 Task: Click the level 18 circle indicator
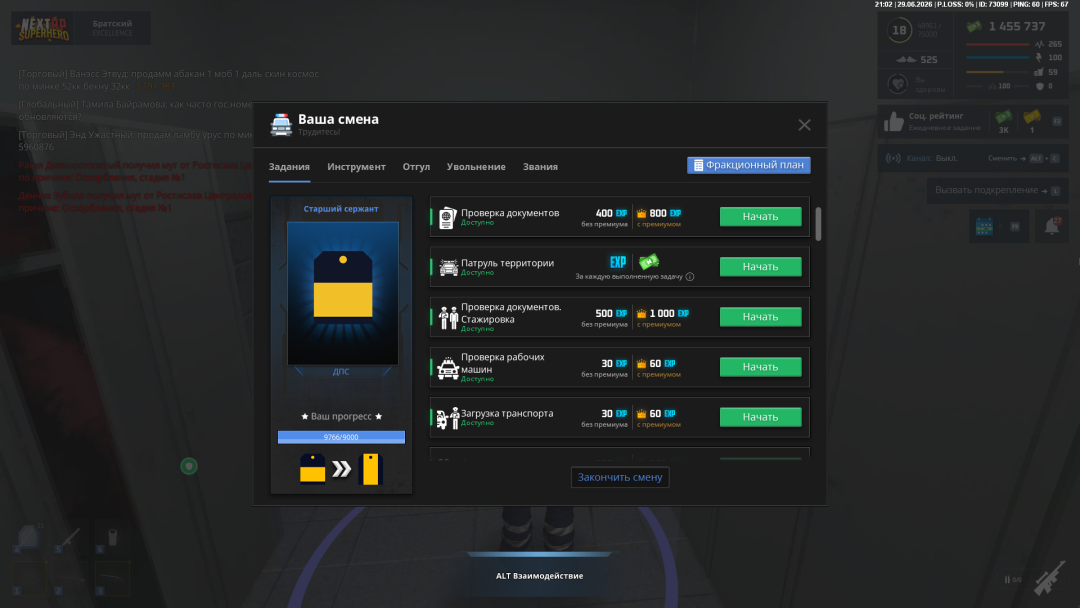click(899, 30)
